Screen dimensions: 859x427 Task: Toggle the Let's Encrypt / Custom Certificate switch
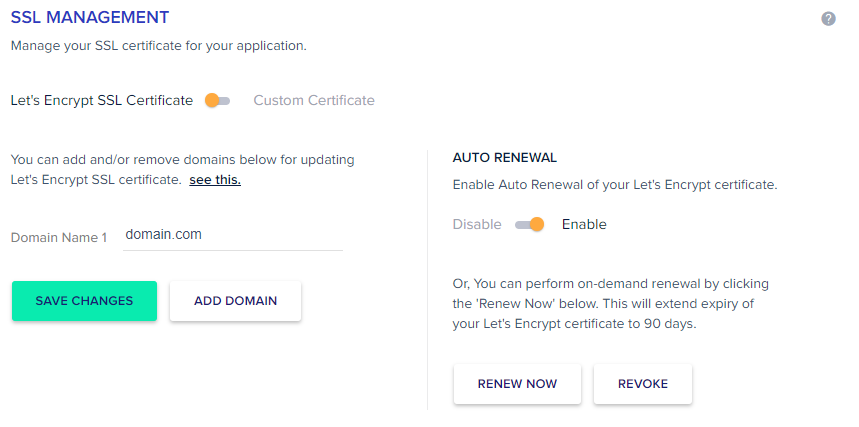(217, 101)
